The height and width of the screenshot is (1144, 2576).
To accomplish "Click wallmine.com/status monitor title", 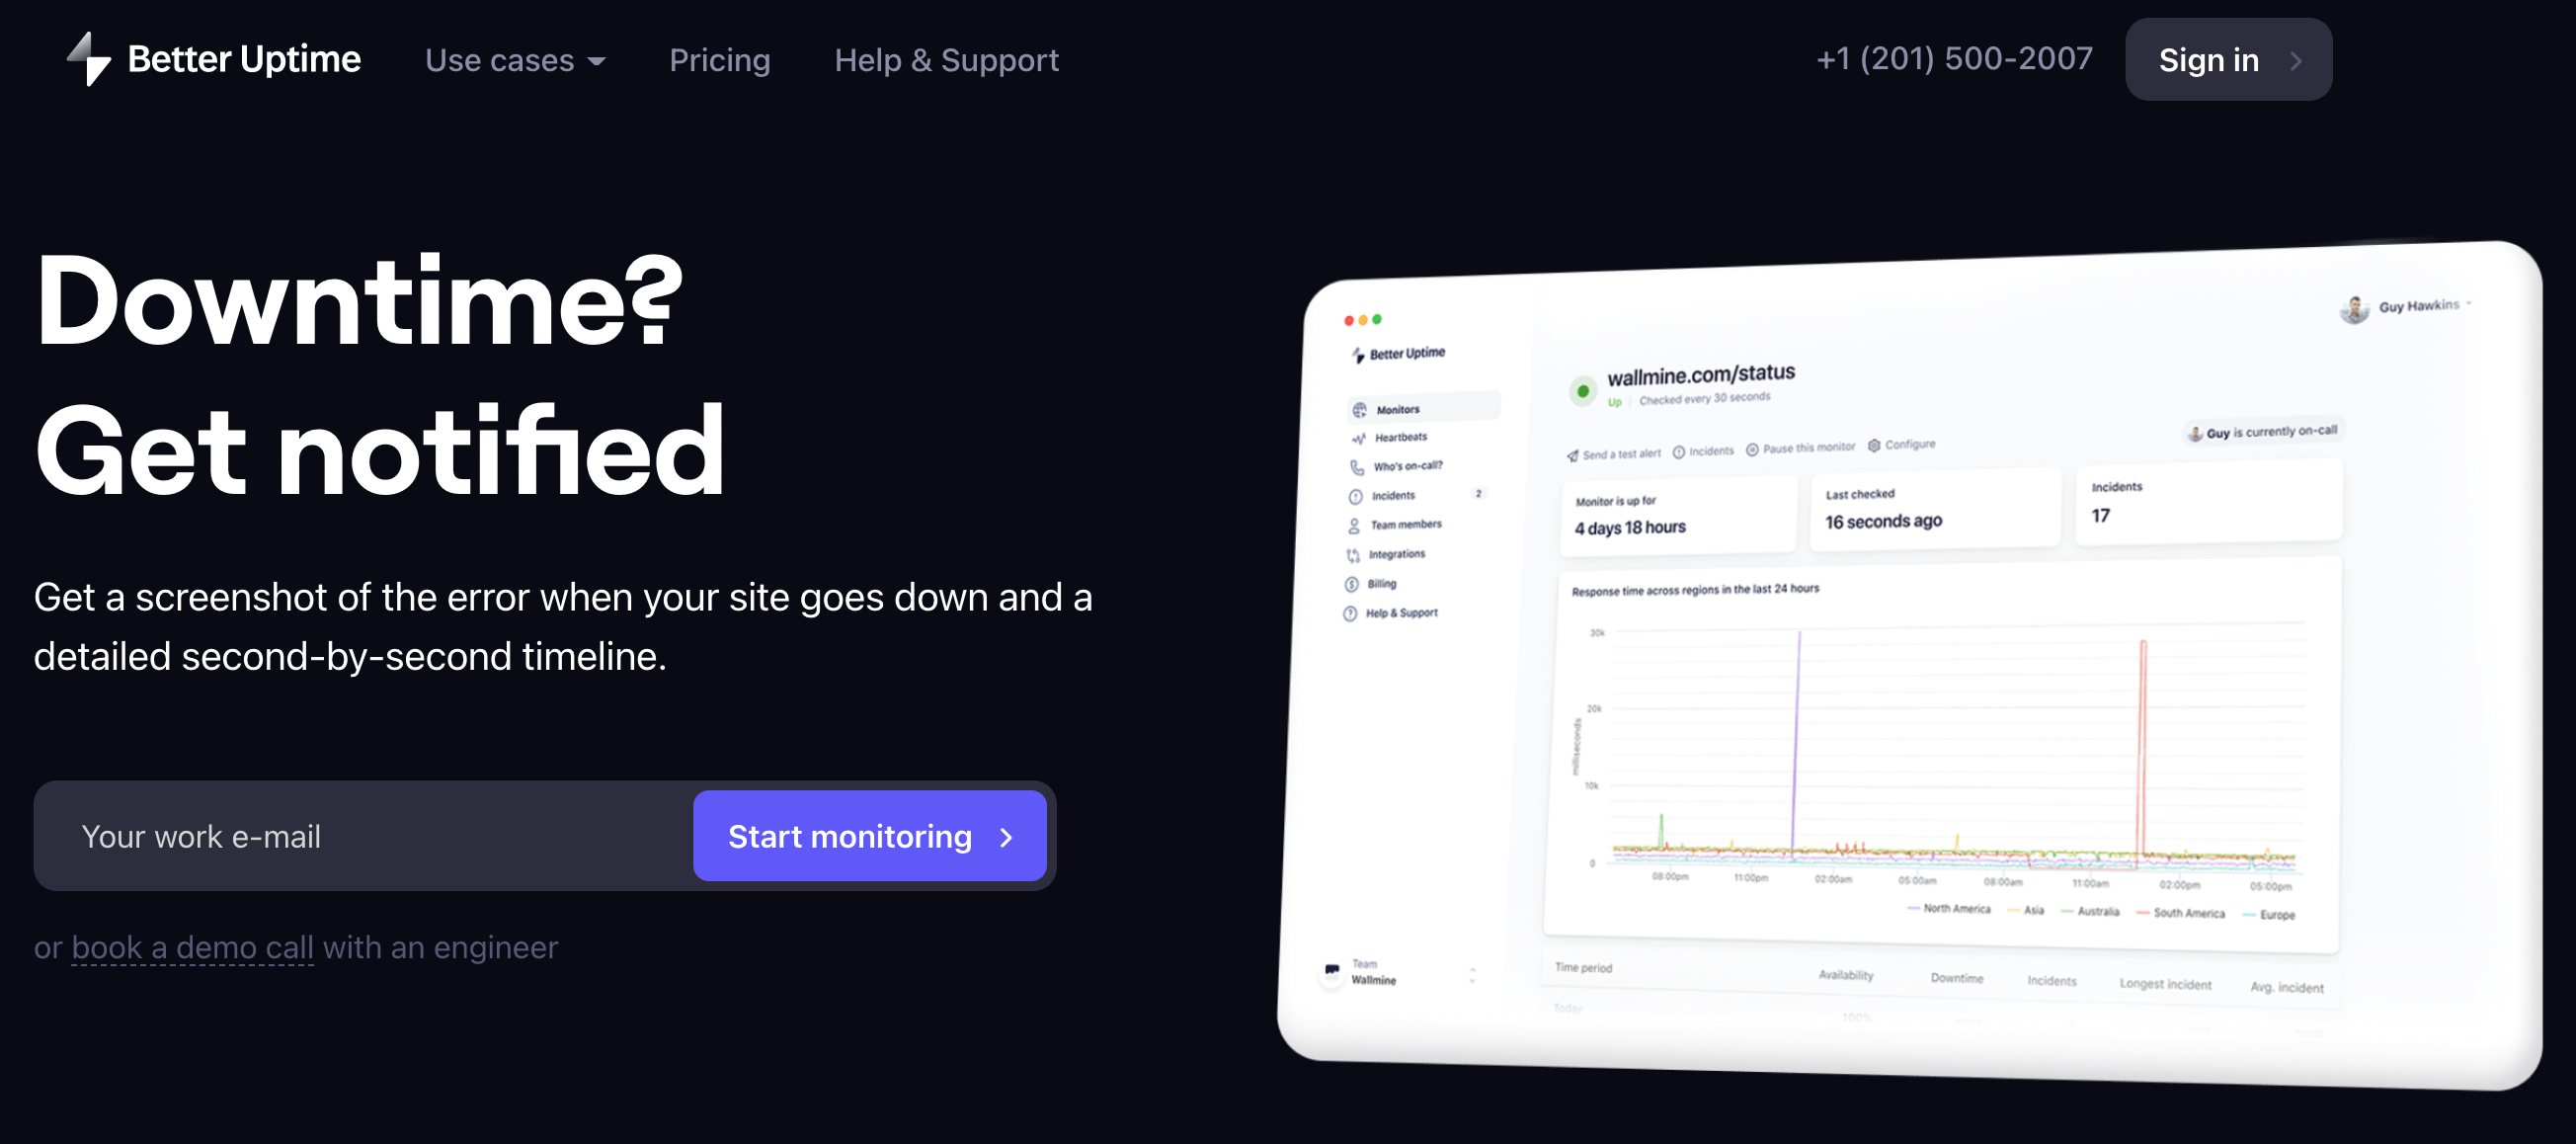I will pos(1701,375).
